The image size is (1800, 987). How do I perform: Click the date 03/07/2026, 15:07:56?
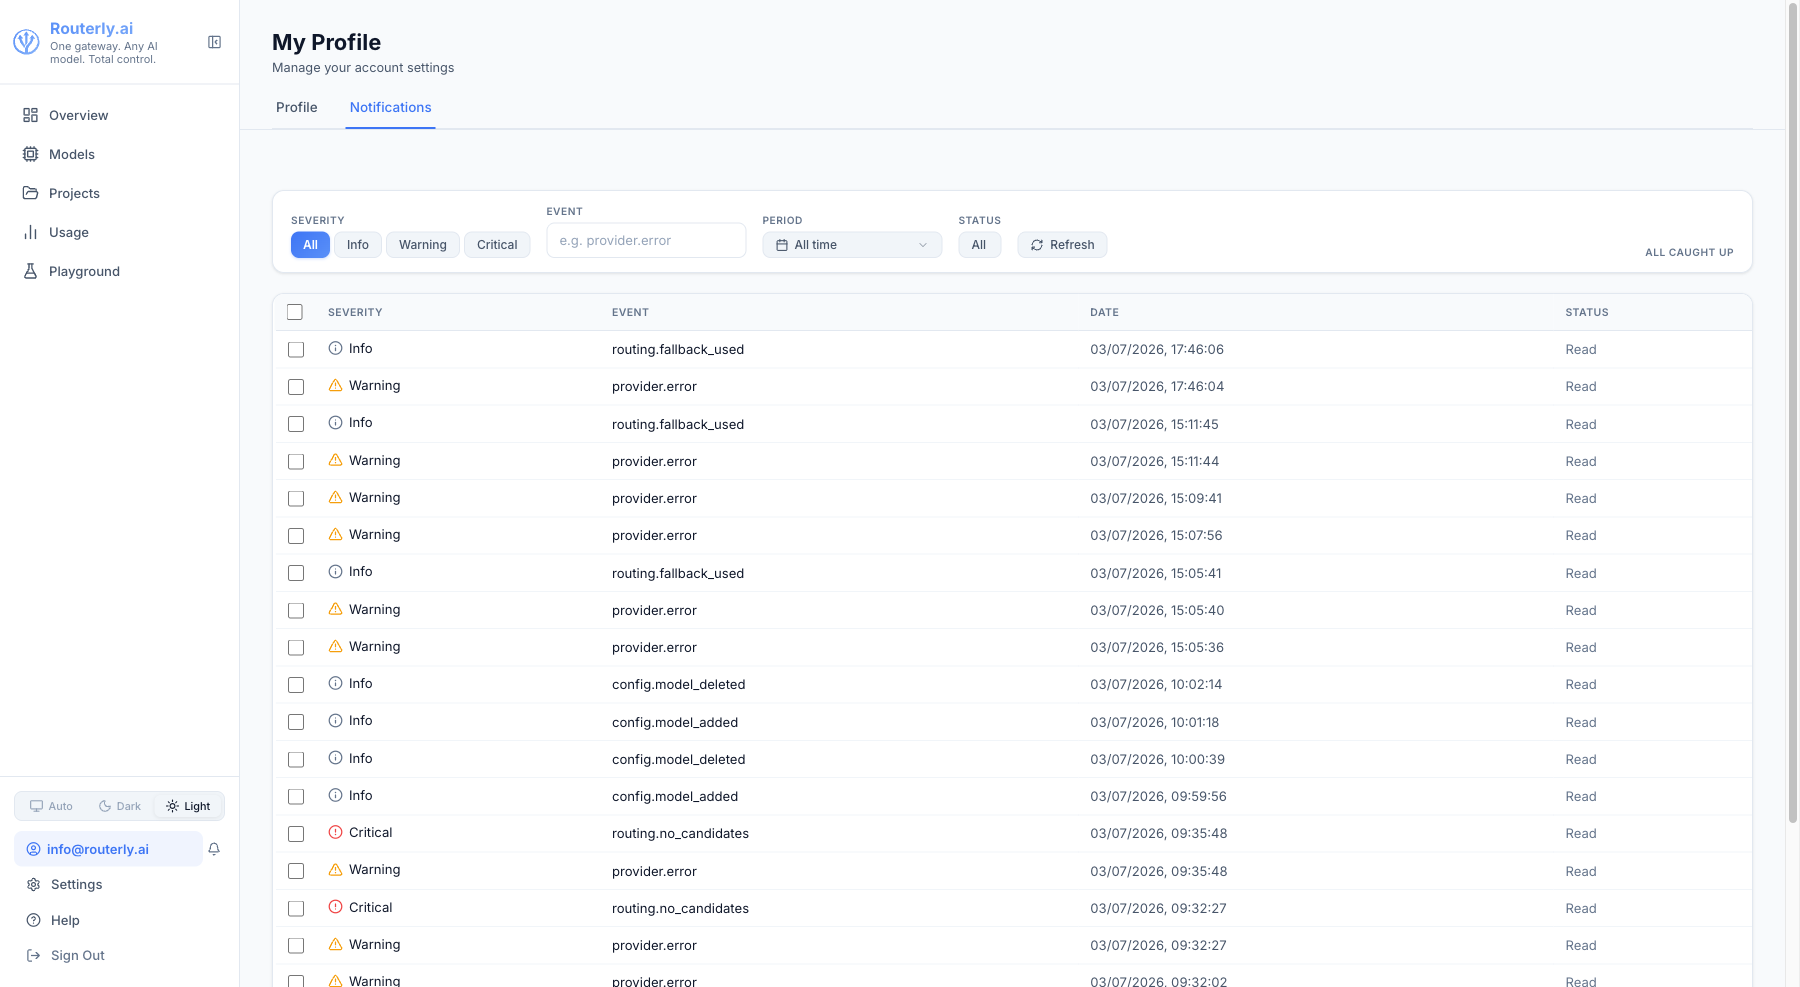click(x=1156, y=535)
